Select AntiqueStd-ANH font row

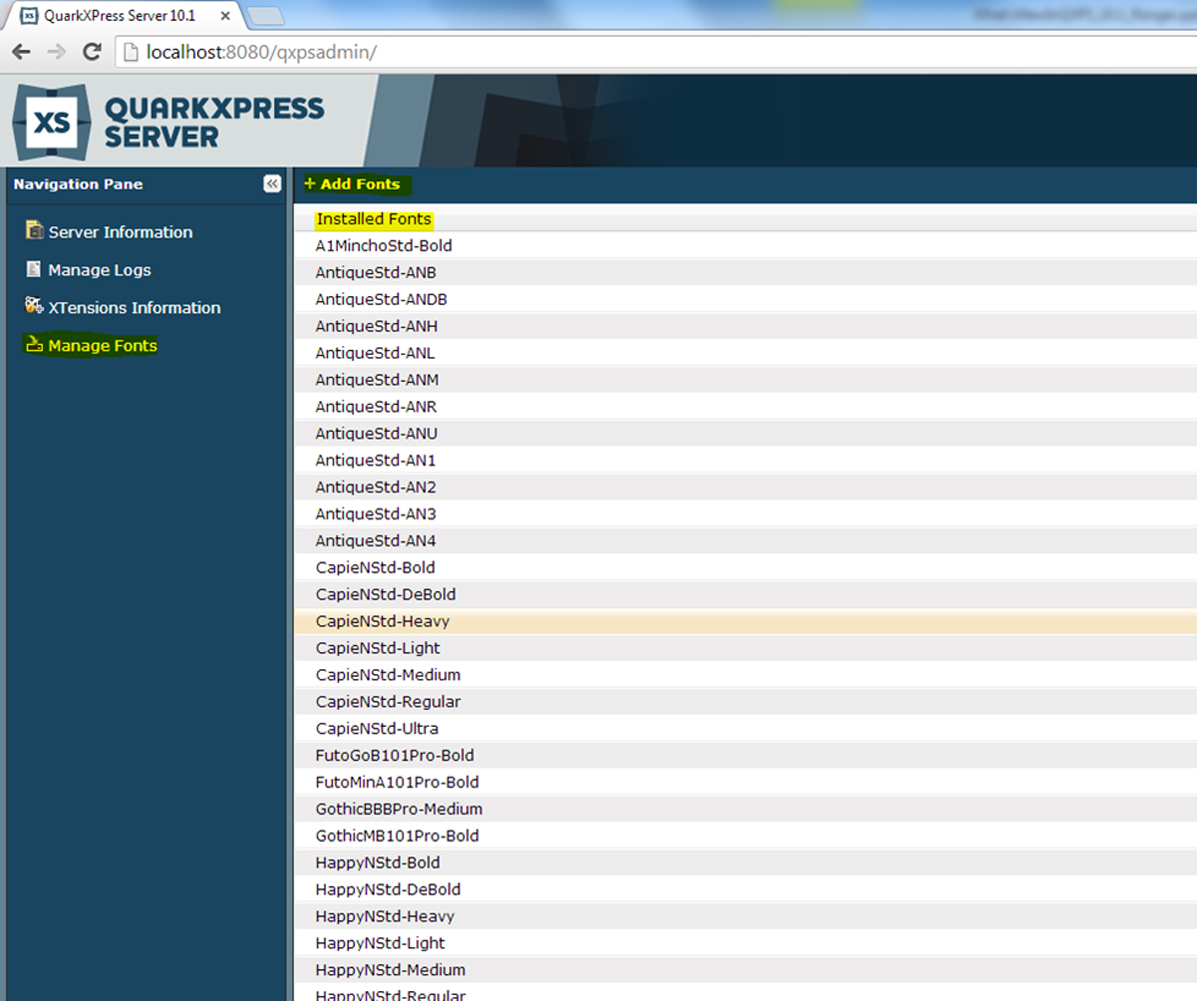point(746,326)
